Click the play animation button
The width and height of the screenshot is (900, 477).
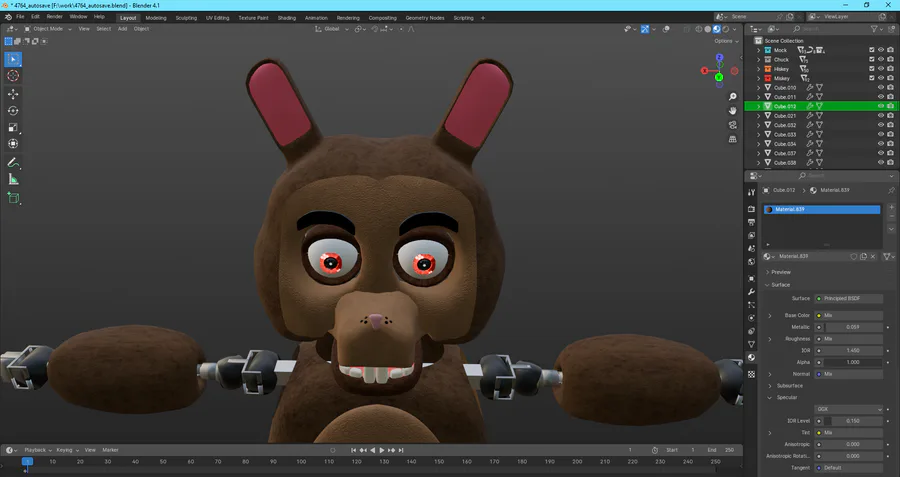point(382,450)
